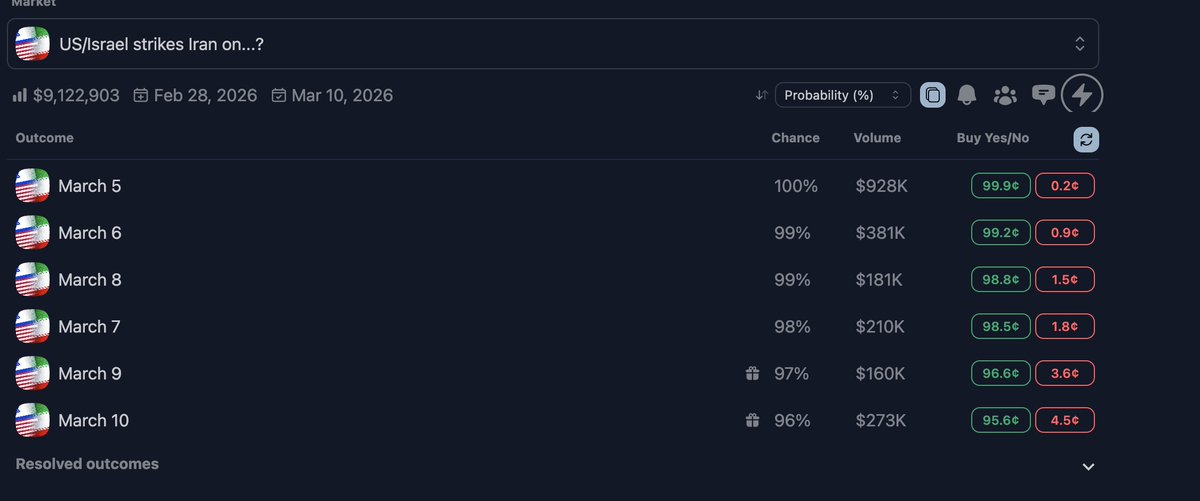The width and height of the screenshot is (1200, 501).
Task: Buy Yes at 99.9¢ for March 5
Action: [1001, 186]
